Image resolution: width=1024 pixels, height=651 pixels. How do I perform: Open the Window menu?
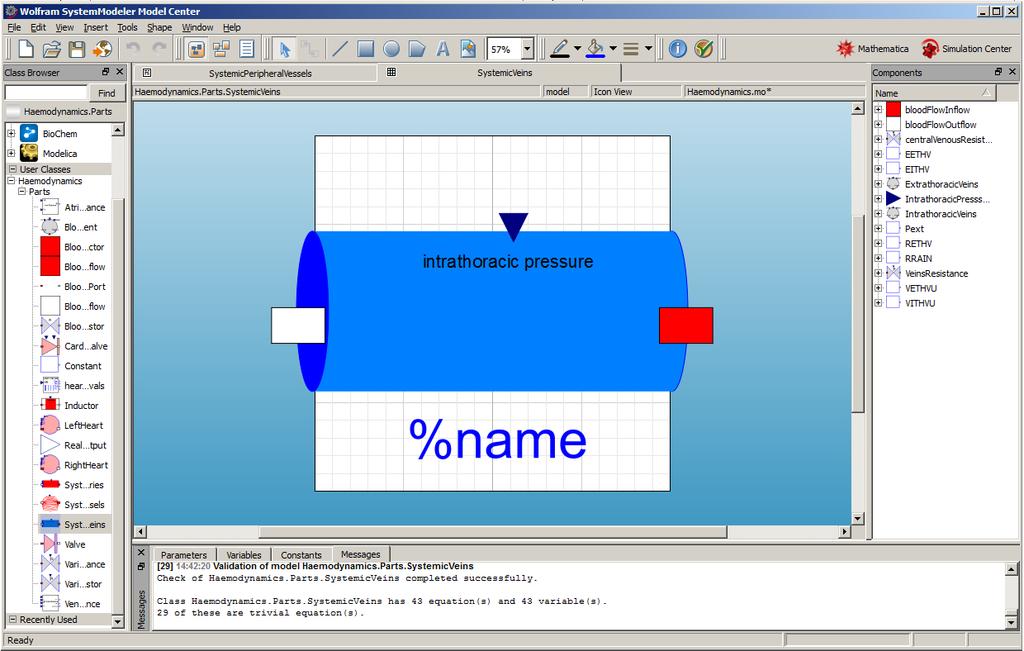[197, 27]
